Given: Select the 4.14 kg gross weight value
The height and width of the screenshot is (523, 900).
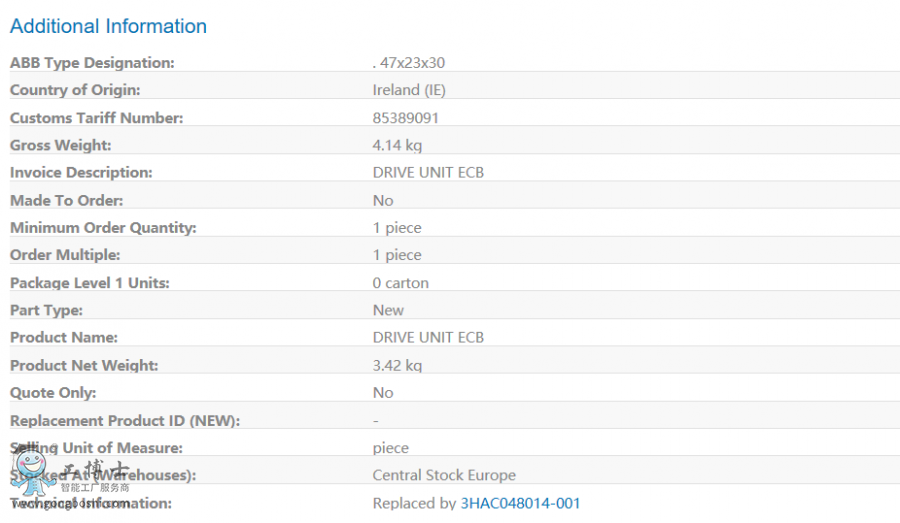Looking at the screenshot, I should (397, 145).
